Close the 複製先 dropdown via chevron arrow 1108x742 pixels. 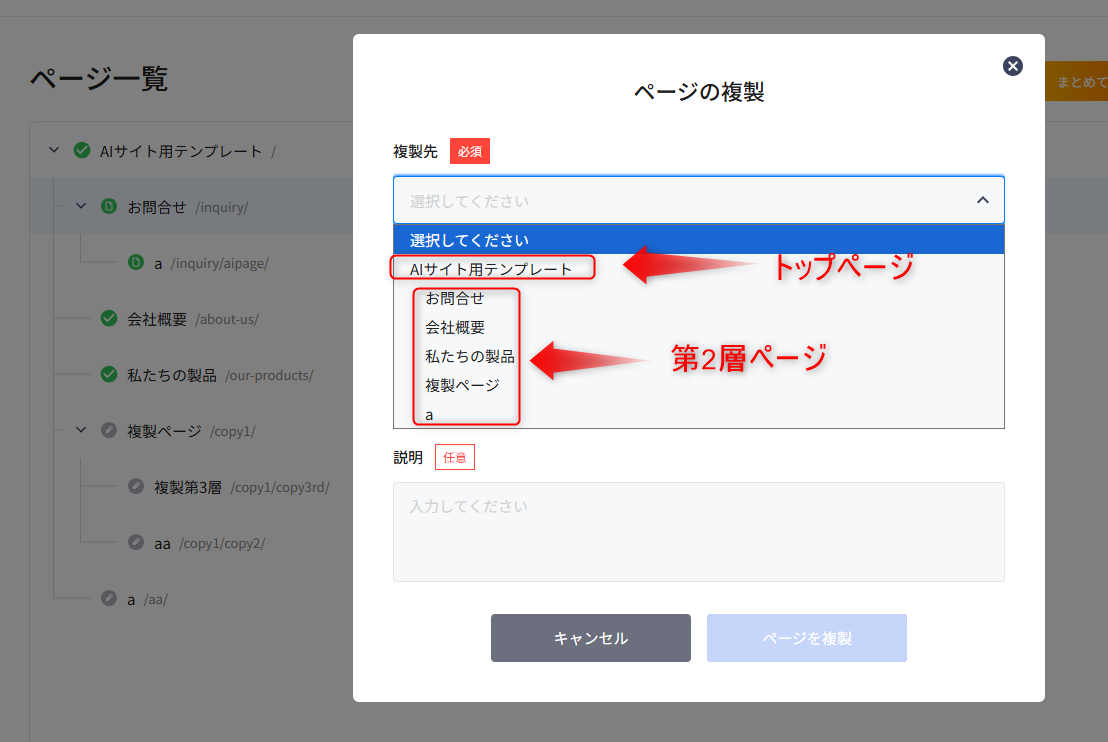(982, 200)
